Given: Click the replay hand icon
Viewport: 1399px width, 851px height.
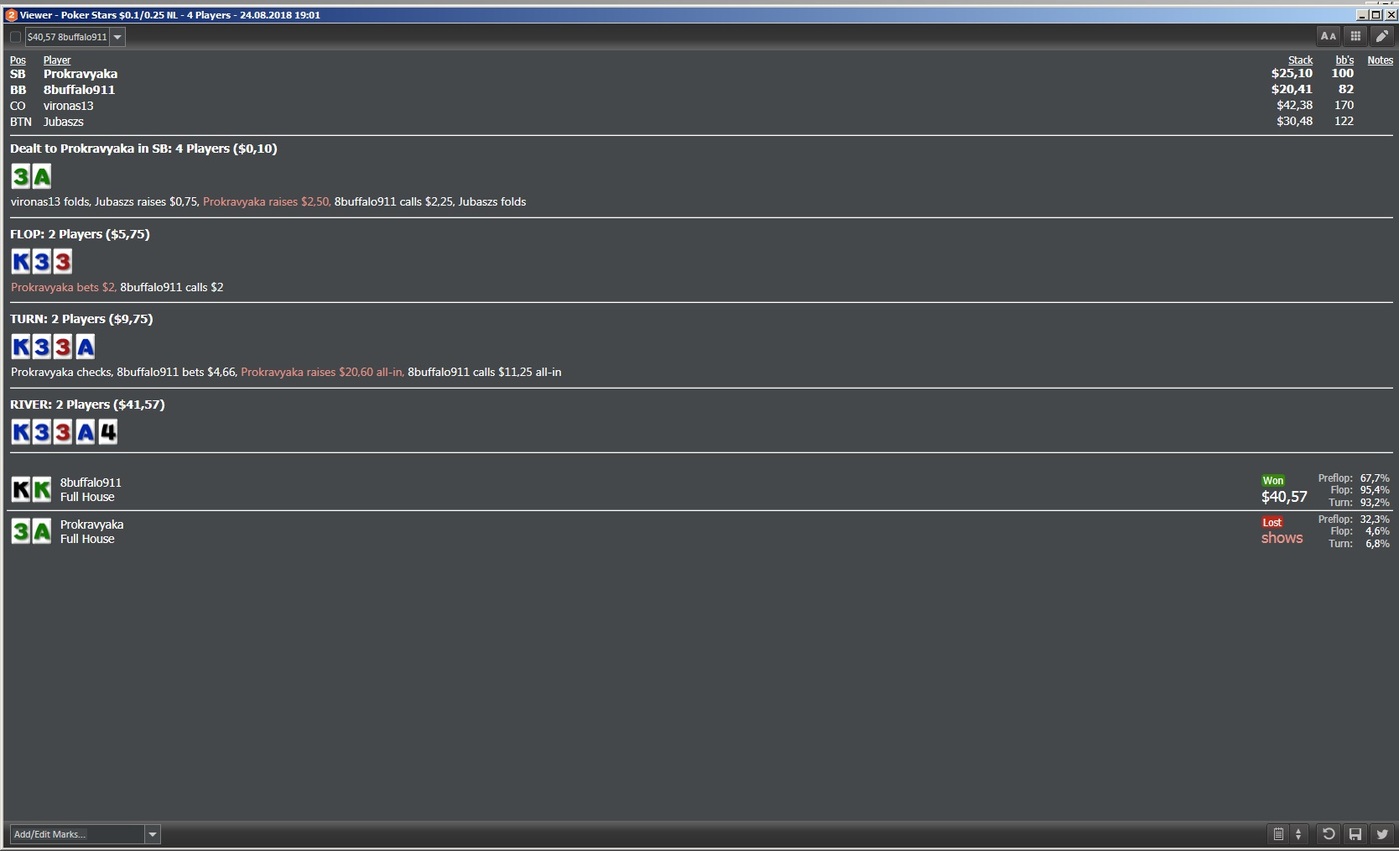Looking at the screenshot, I should point(1328,834).
